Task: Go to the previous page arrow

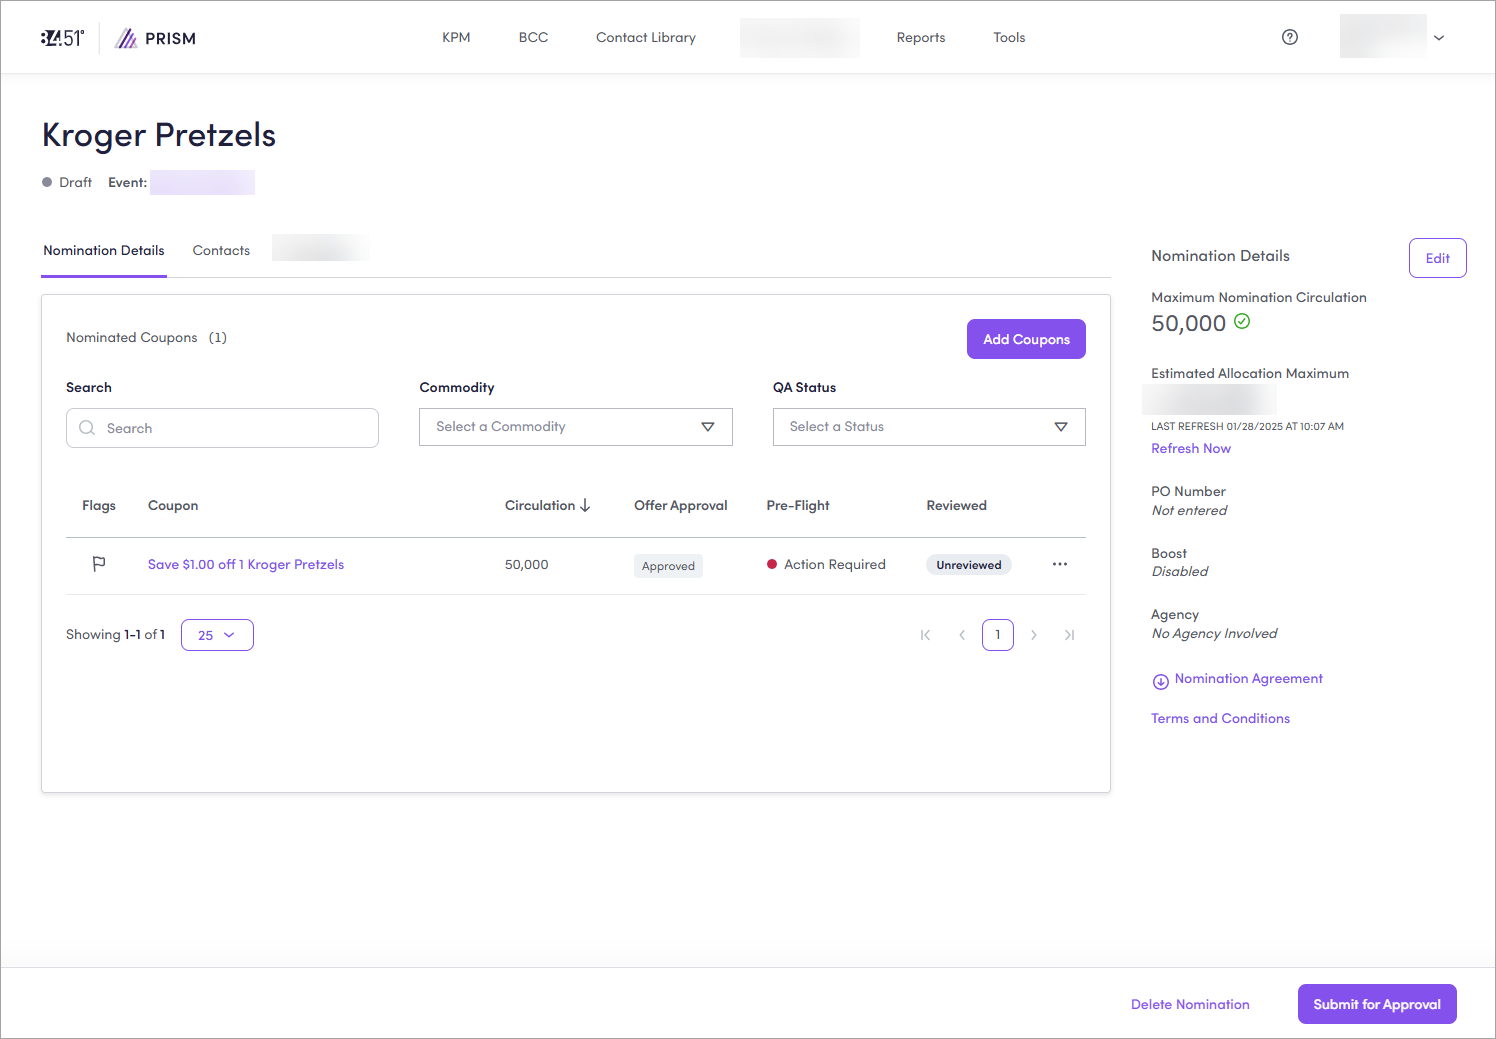Action: coord(962,635)
